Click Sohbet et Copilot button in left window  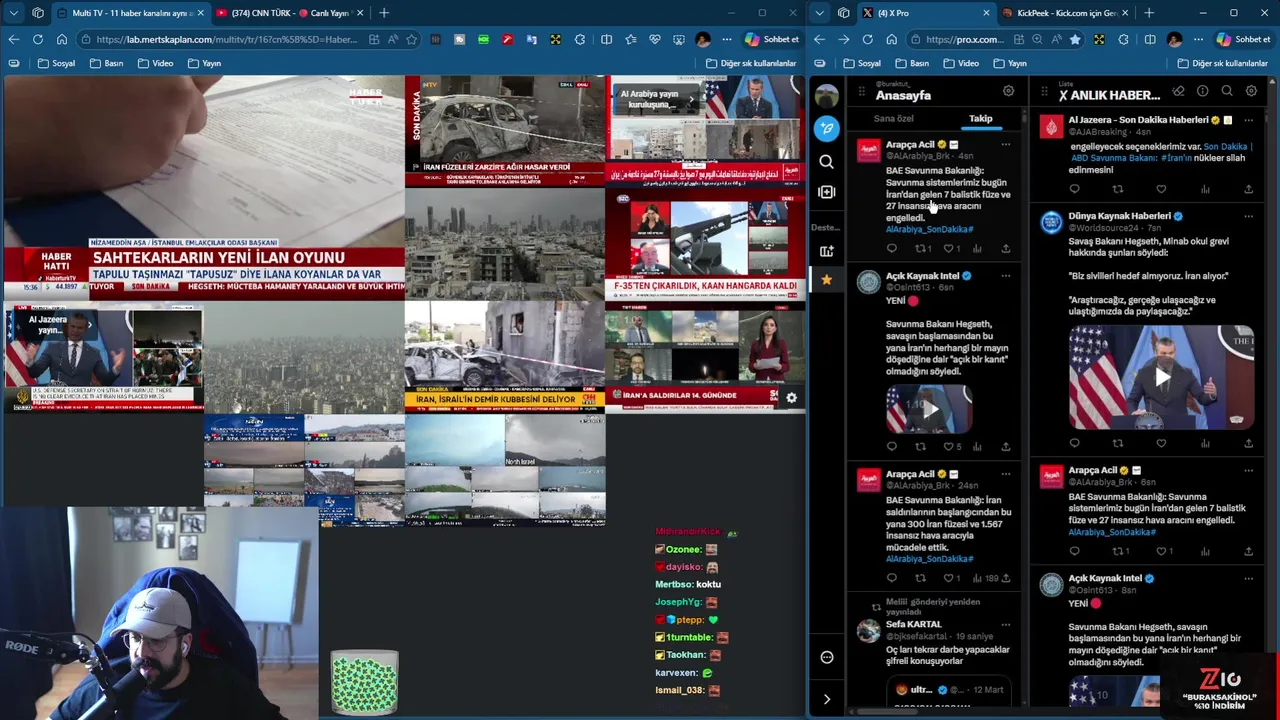(771, 39)
